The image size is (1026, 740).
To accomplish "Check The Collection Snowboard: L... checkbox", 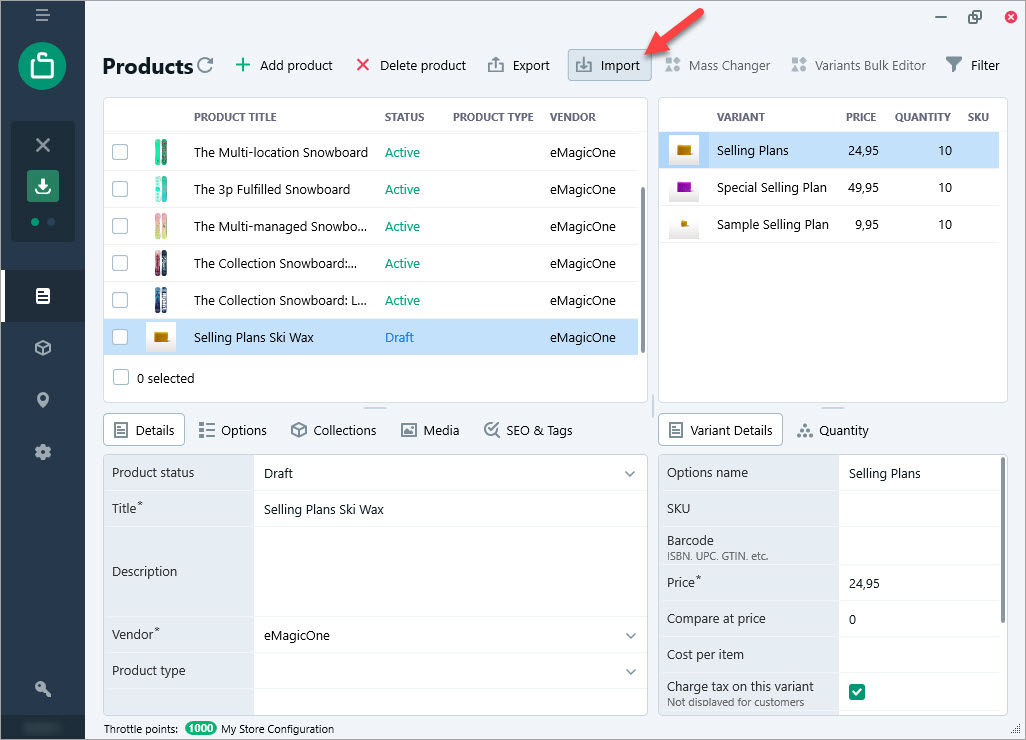I will pos(120,300).
